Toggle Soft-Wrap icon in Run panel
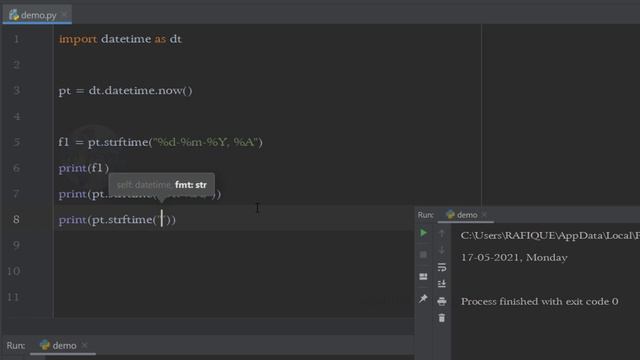This screenshot has height=360, width=640. tap(442, 267)
